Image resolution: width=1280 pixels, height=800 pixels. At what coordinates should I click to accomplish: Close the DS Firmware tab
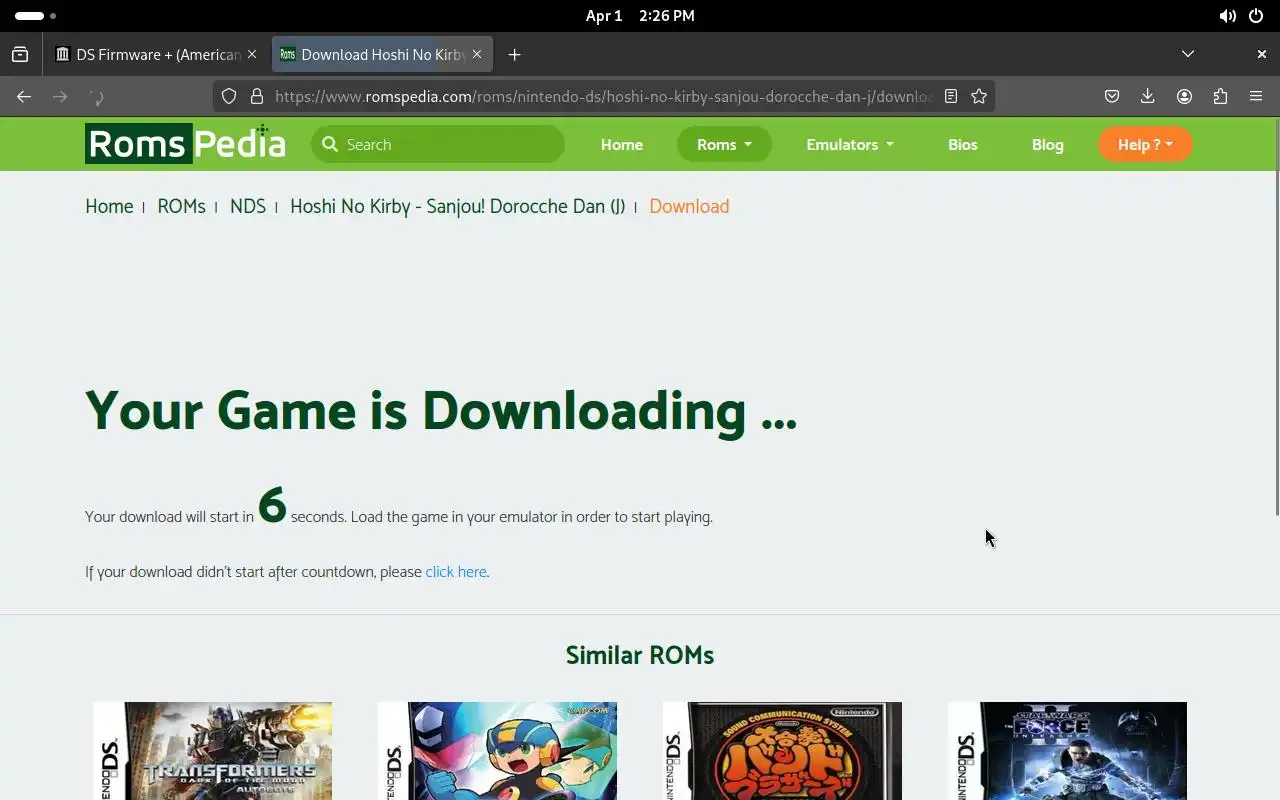[x=252, y=54]
